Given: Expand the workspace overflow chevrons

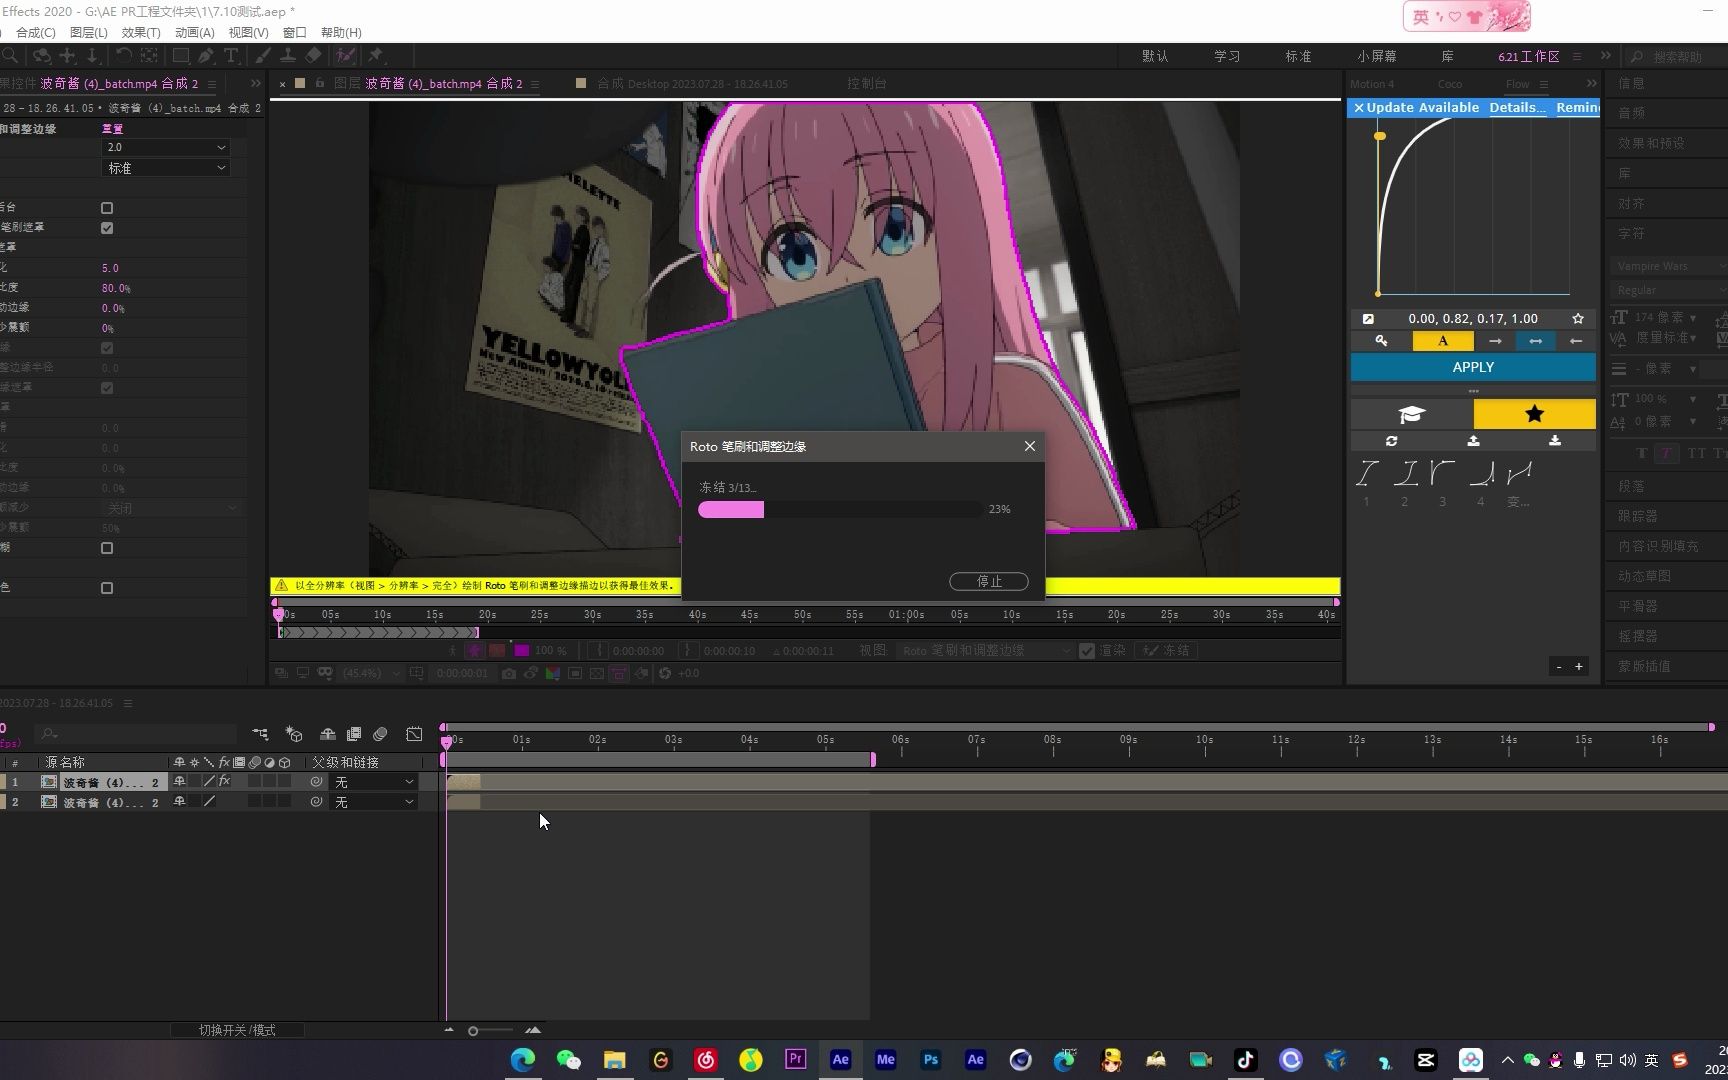Looking at the screenshot, I should click(1605, 56).
